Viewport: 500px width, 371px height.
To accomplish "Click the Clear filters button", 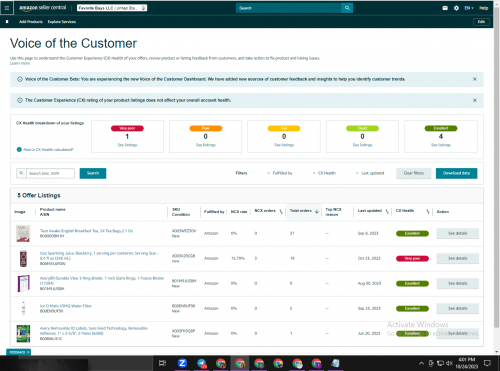I will pyautogui.click(x=413, y=173).
